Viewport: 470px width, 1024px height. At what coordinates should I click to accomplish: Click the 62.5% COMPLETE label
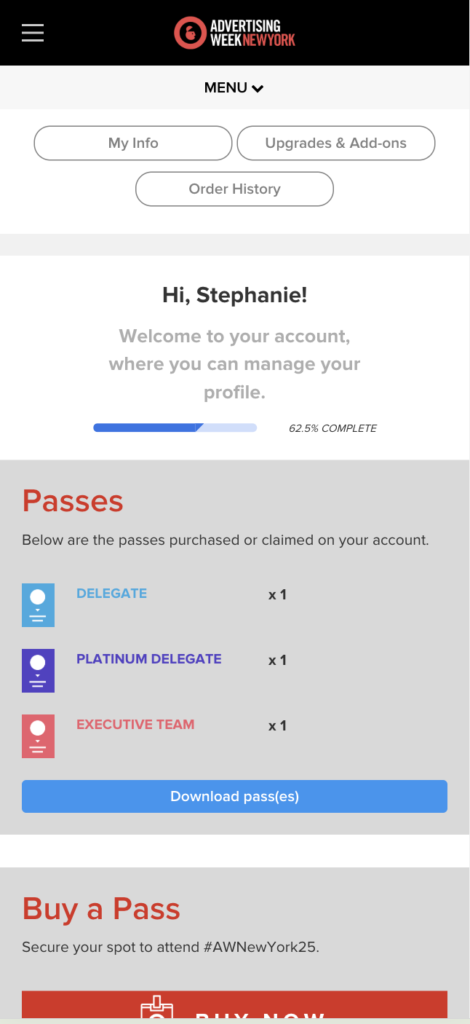tap(333, 428)
